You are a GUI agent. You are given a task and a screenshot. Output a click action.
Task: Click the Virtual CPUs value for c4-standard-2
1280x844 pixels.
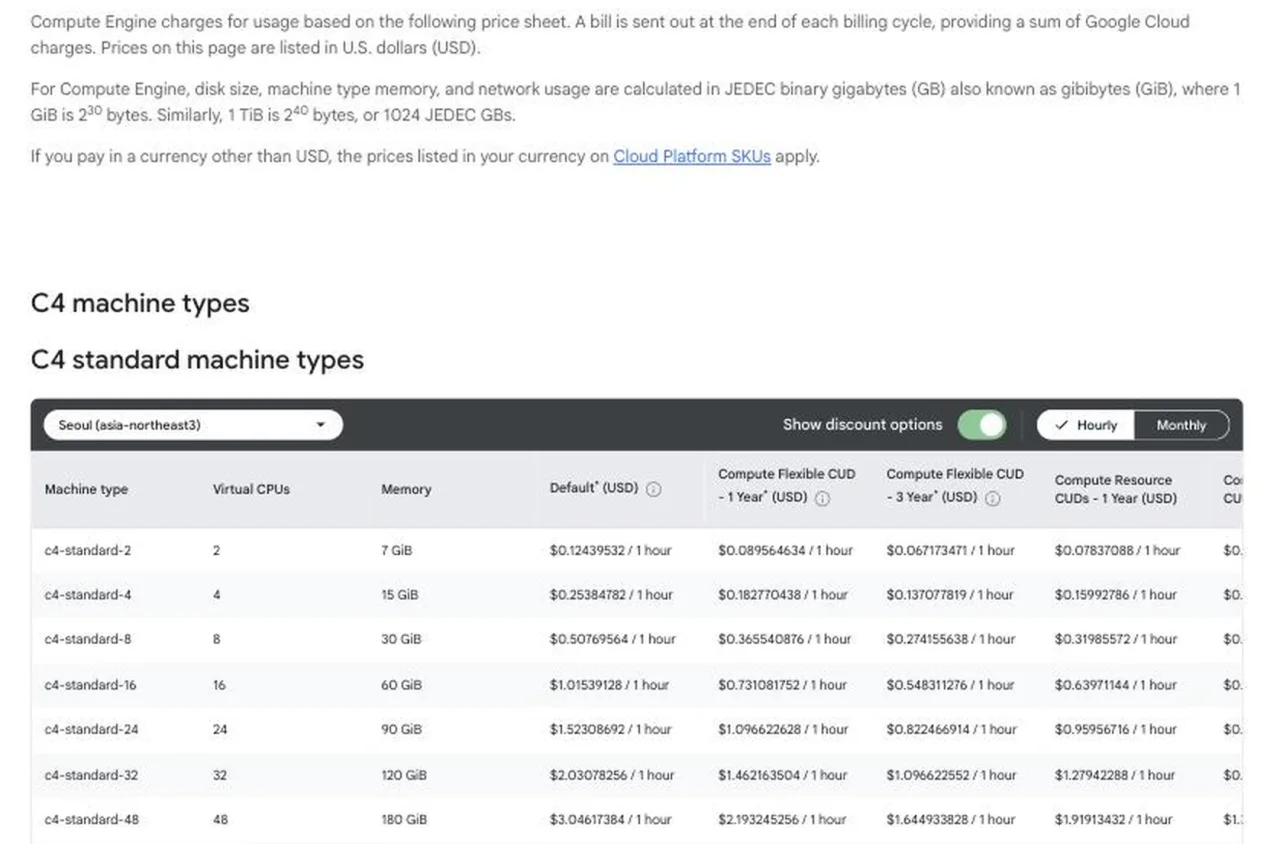pyautogui.click(x=216, y=550)
